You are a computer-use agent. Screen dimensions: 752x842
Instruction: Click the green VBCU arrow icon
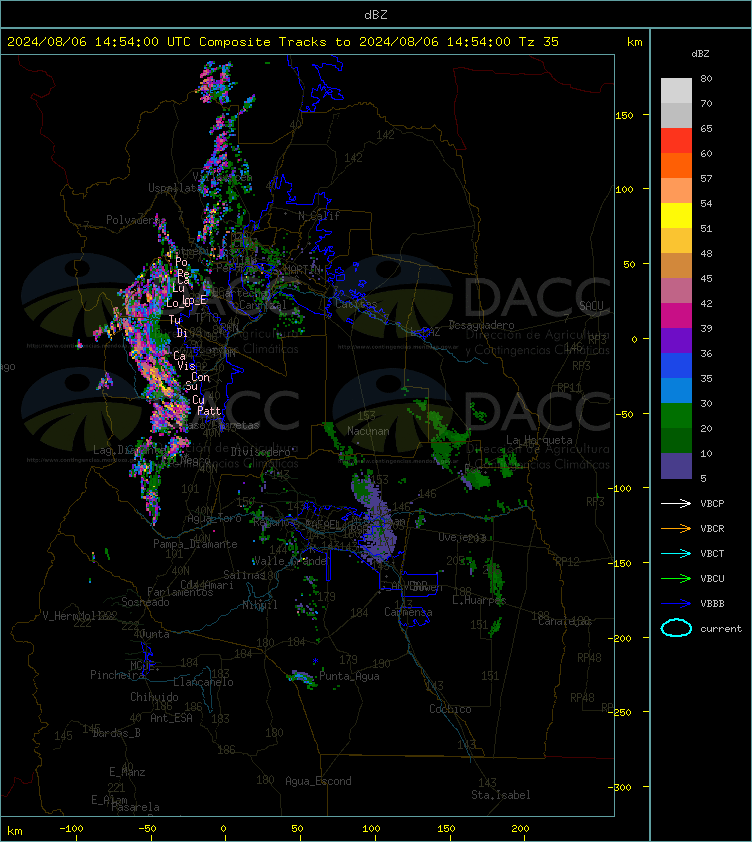(676, 578)
